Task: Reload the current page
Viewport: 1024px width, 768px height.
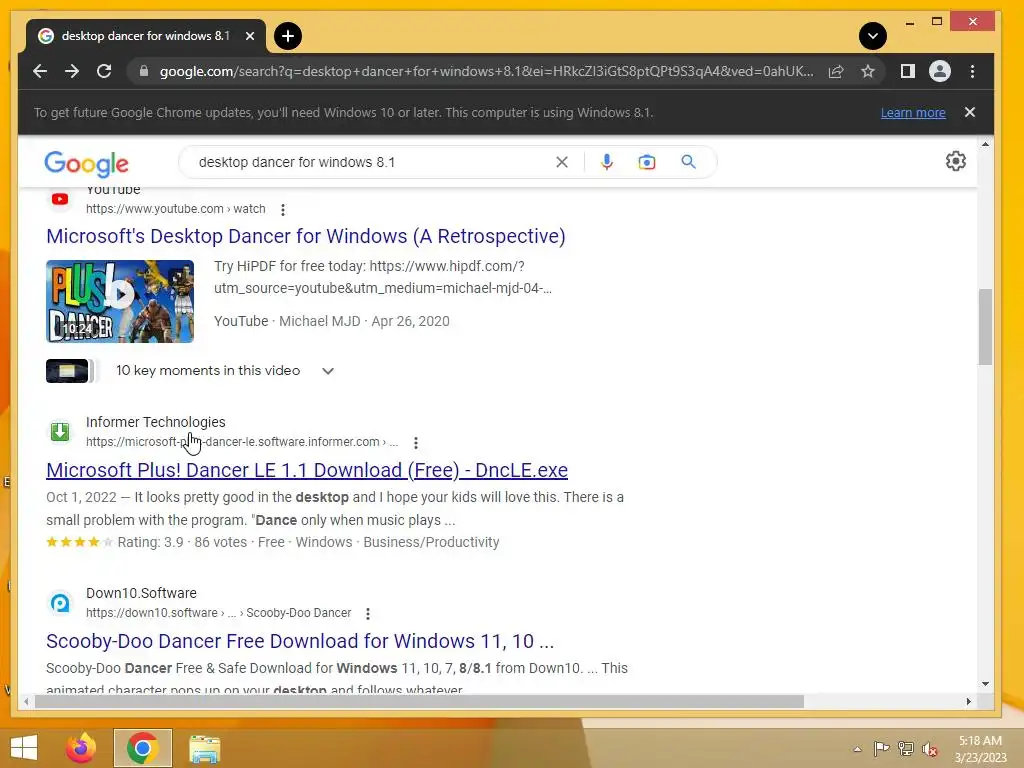Action: click(x=104, y=71)
